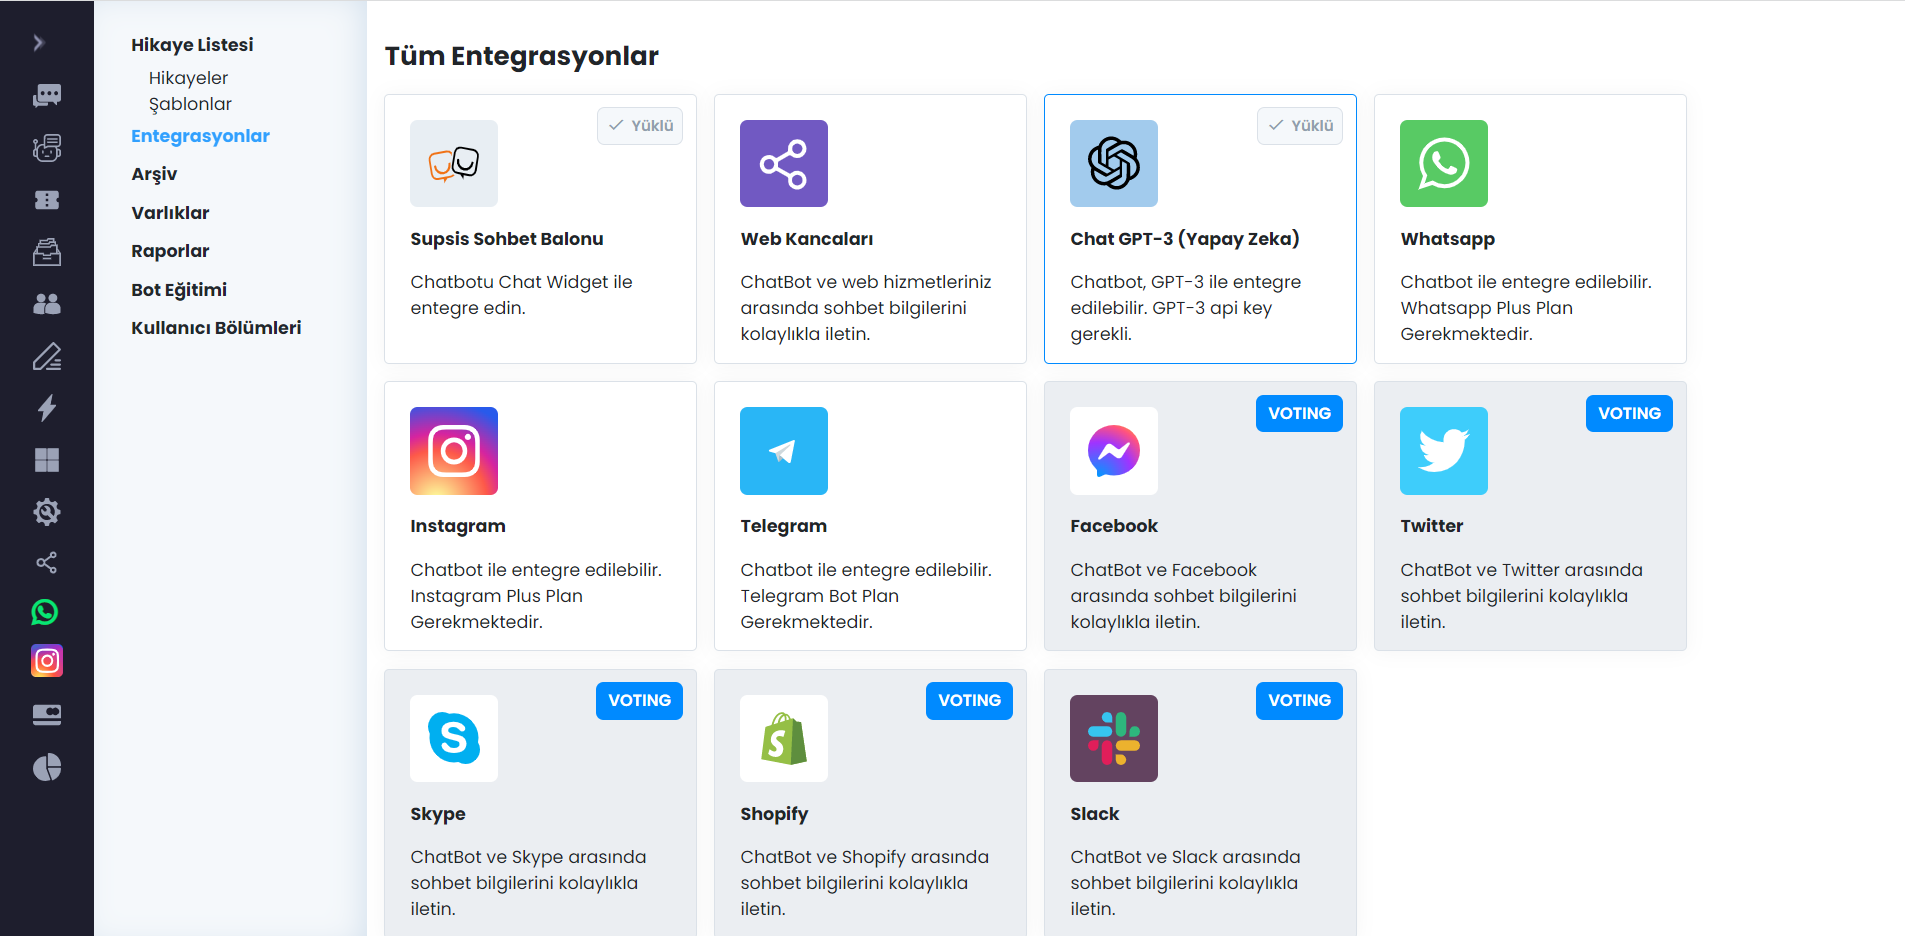Image resolution: width=1905 pixels, height=936 pixels.
Task: Open the chat conversations icon in sidebar
Action: [47, 95]
